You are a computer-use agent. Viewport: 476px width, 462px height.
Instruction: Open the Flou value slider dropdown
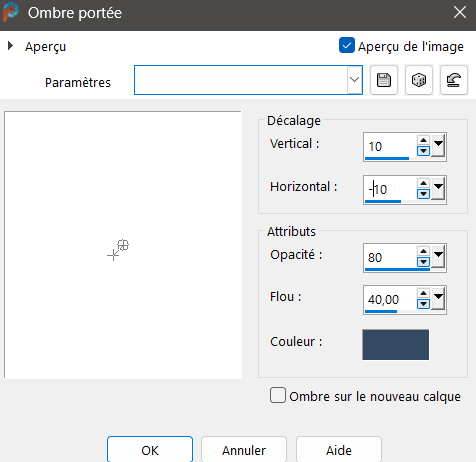point(438,298)
